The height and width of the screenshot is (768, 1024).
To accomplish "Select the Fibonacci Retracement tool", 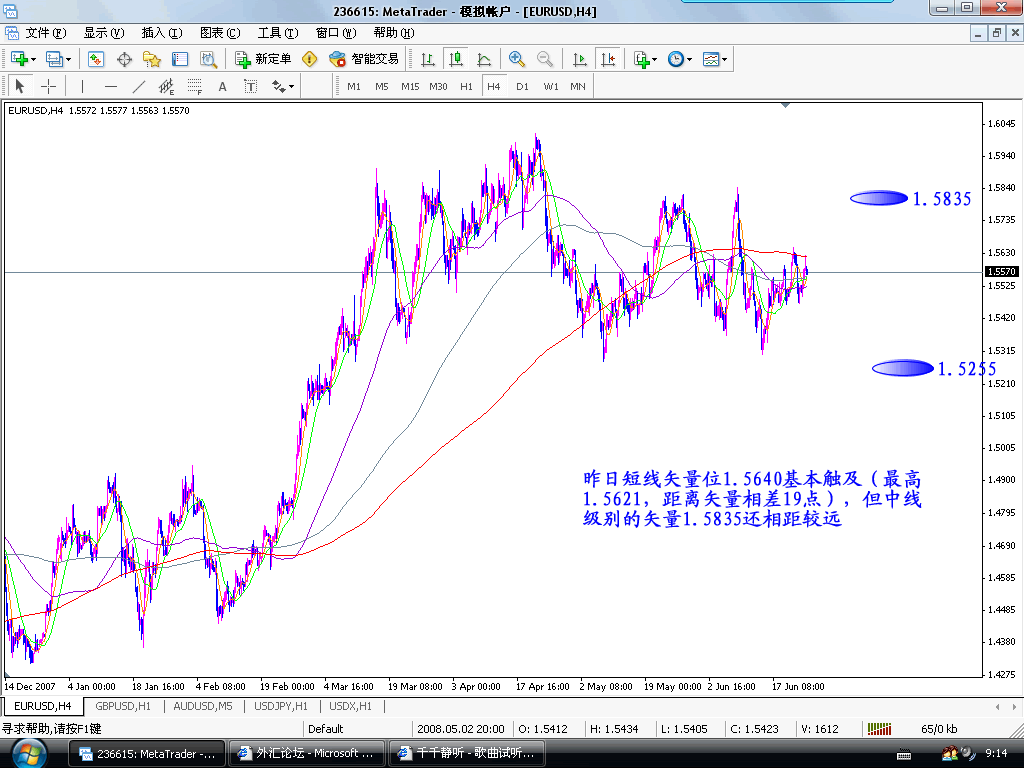I will (195, 86).
